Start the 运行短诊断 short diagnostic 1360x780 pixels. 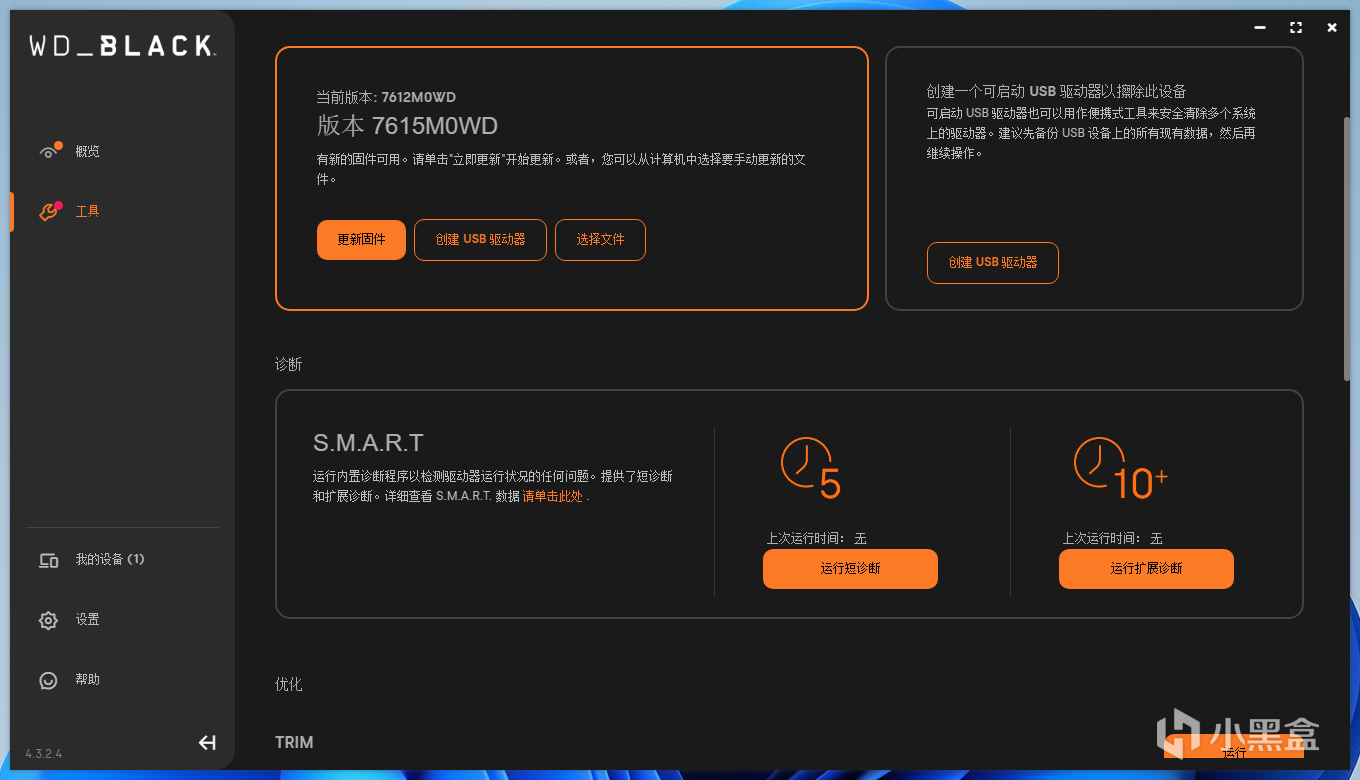(850, 569)
